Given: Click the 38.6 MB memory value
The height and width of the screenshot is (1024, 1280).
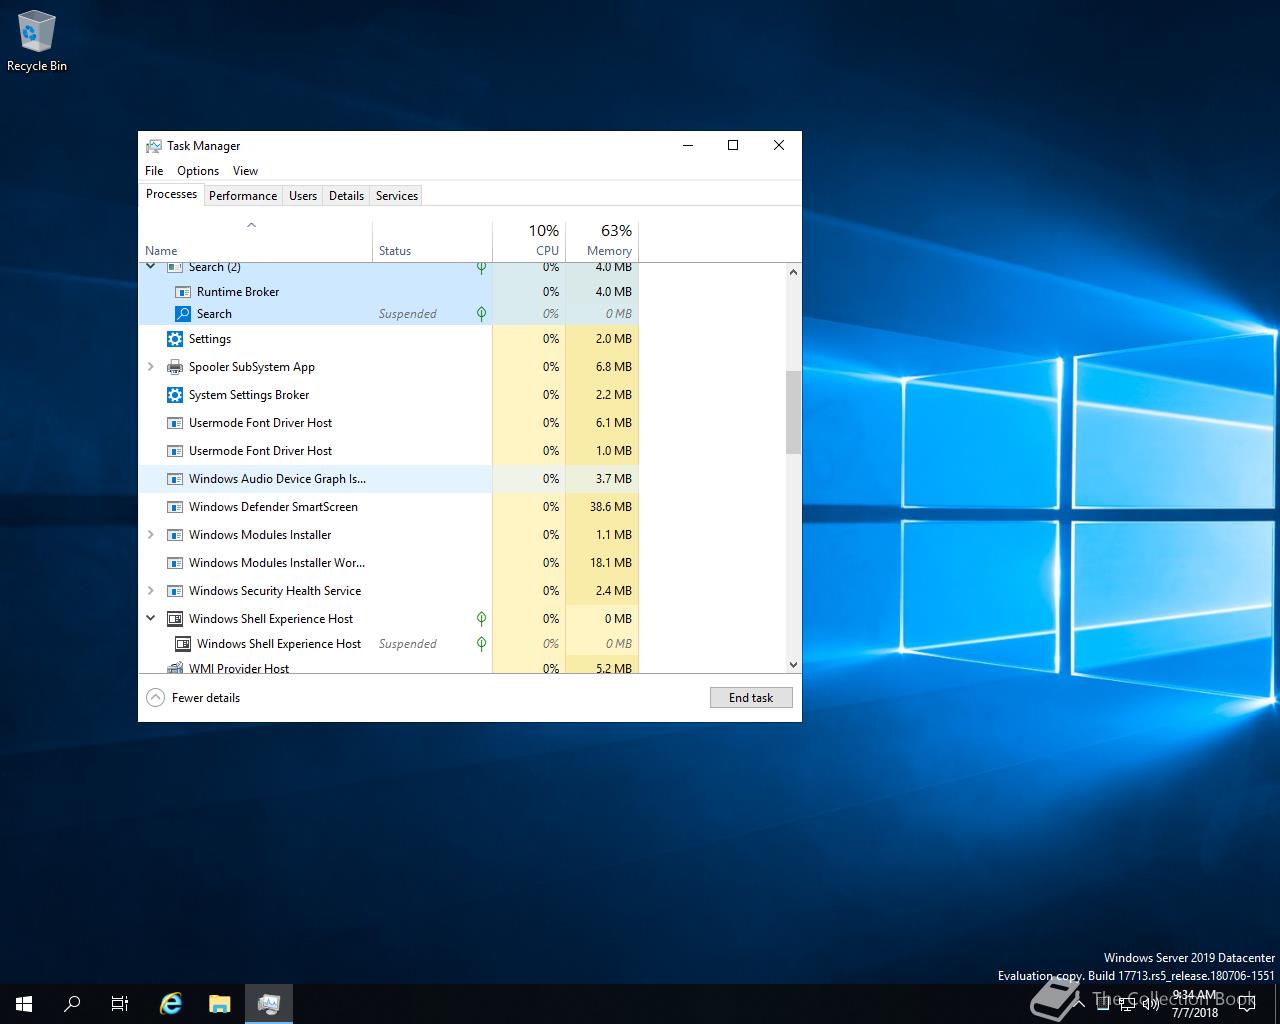Looking at the screenshot, I should [611, 507].
